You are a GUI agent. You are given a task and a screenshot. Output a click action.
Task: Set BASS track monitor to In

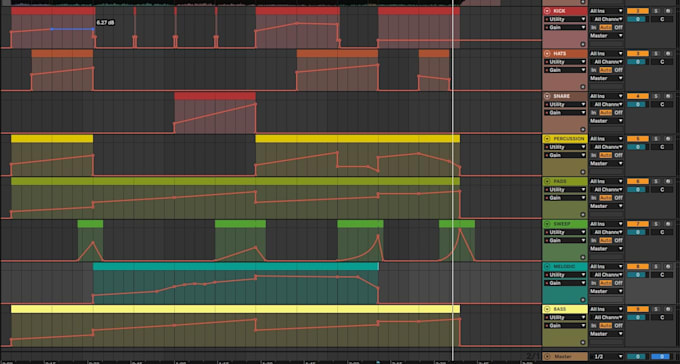pyautogui.click(x=593, y=326)
